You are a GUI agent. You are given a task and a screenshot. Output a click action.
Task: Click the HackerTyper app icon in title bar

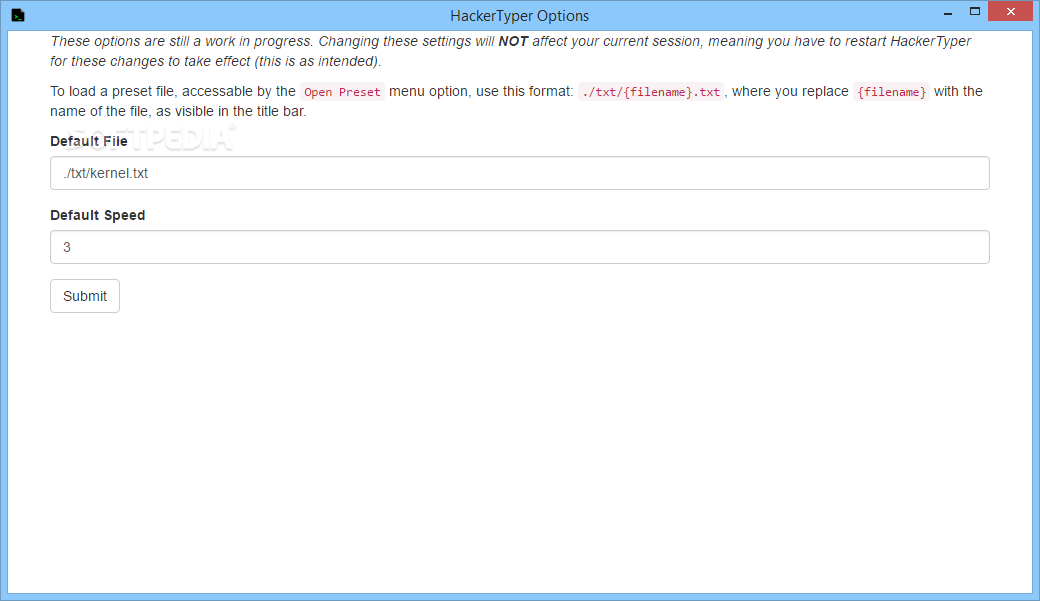tap(18, 15)
